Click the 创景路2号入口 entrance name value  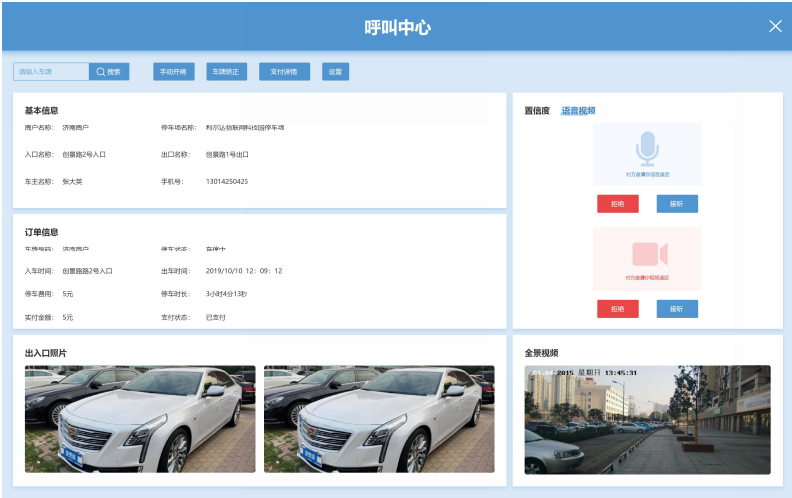pos(84,155)
